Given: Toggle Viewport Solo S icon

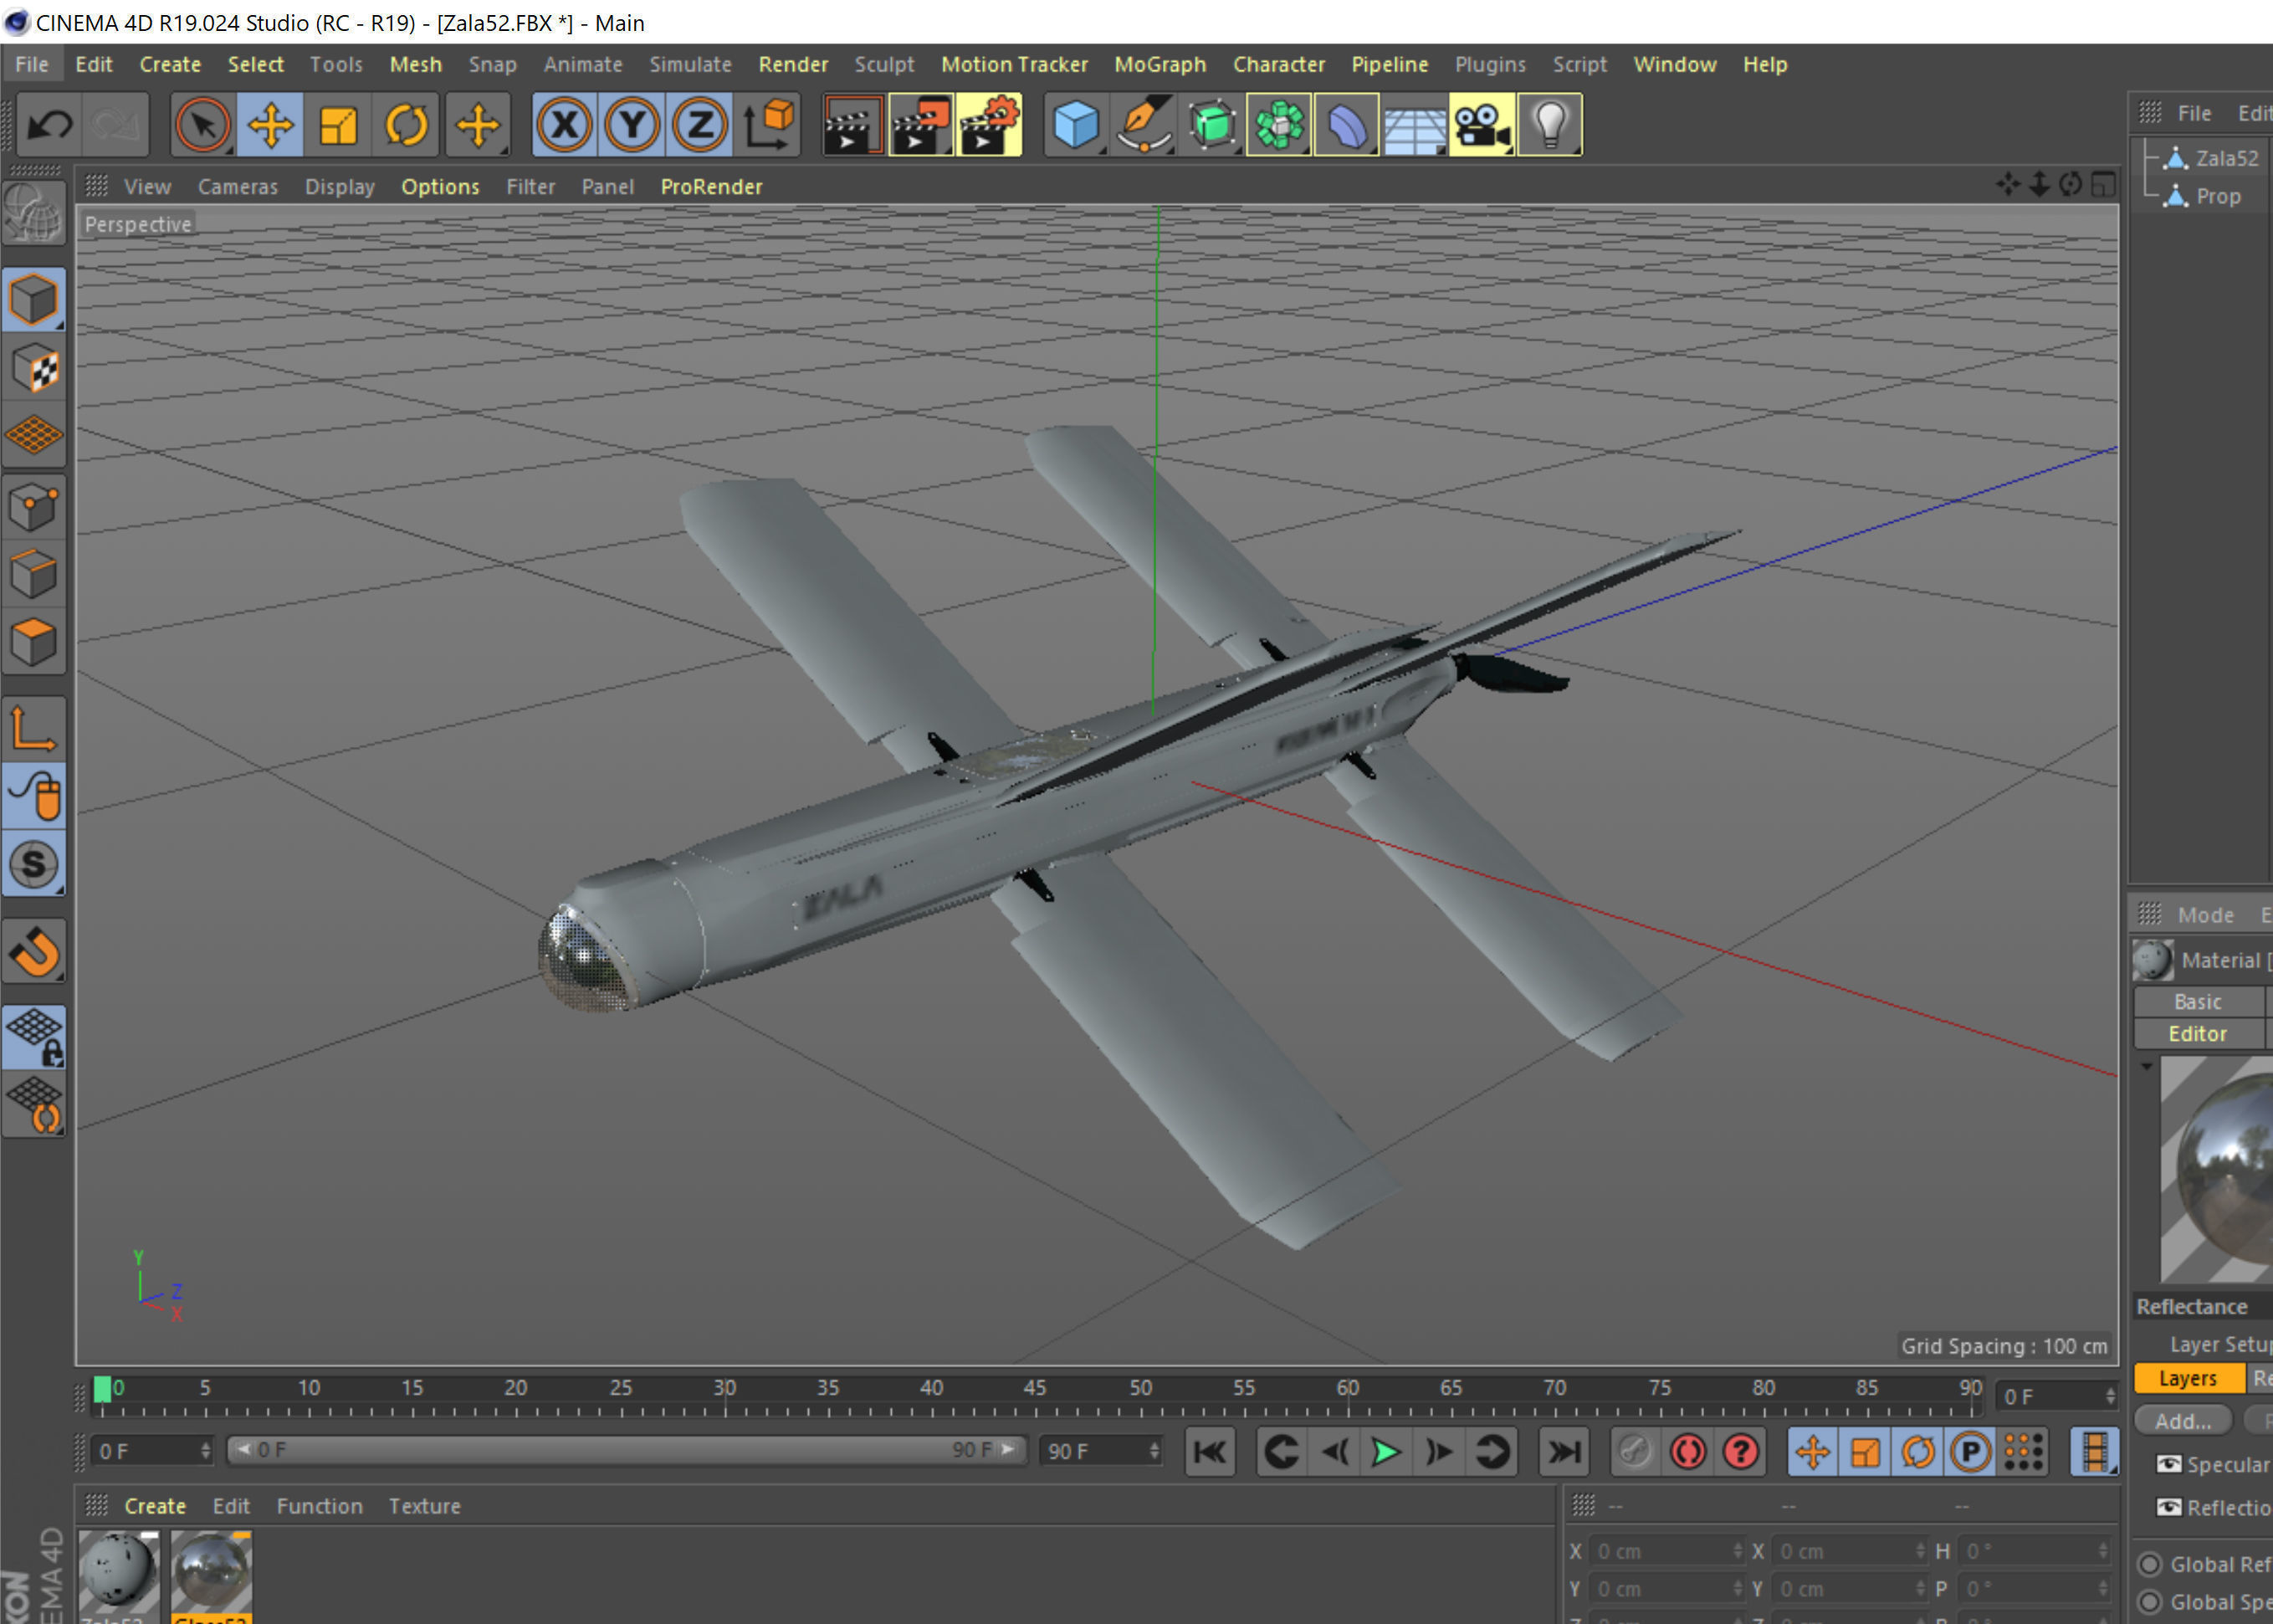Looking at the screenshot, I should tap(34, 863).
